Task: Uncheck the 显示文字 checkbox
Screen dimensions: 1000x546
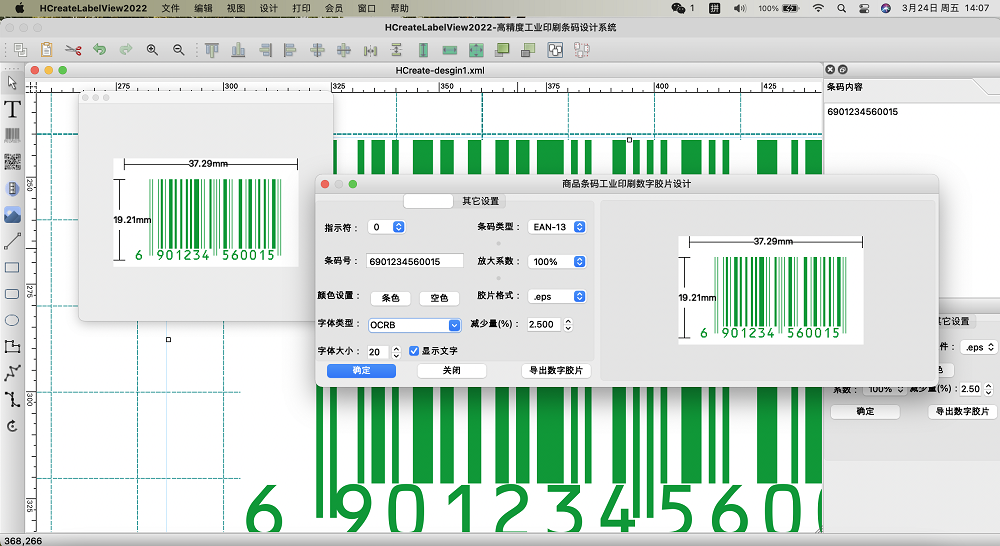Action: pyautogui.click(x=414, y=351)
